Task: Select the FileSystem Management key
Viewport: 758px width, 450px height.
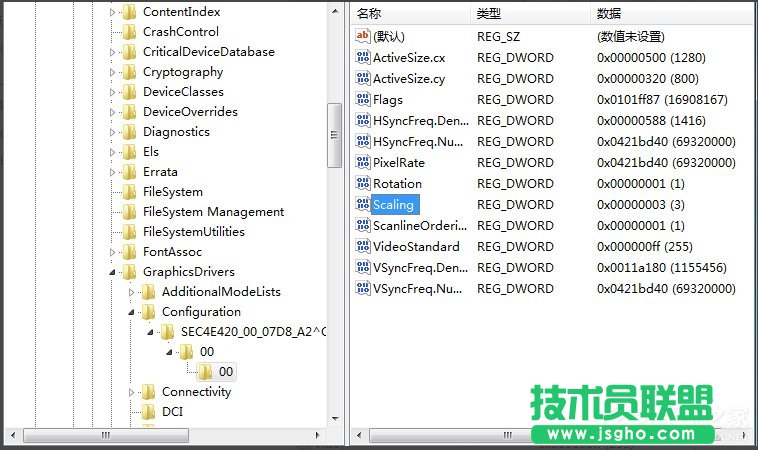Action: point(213,212)
